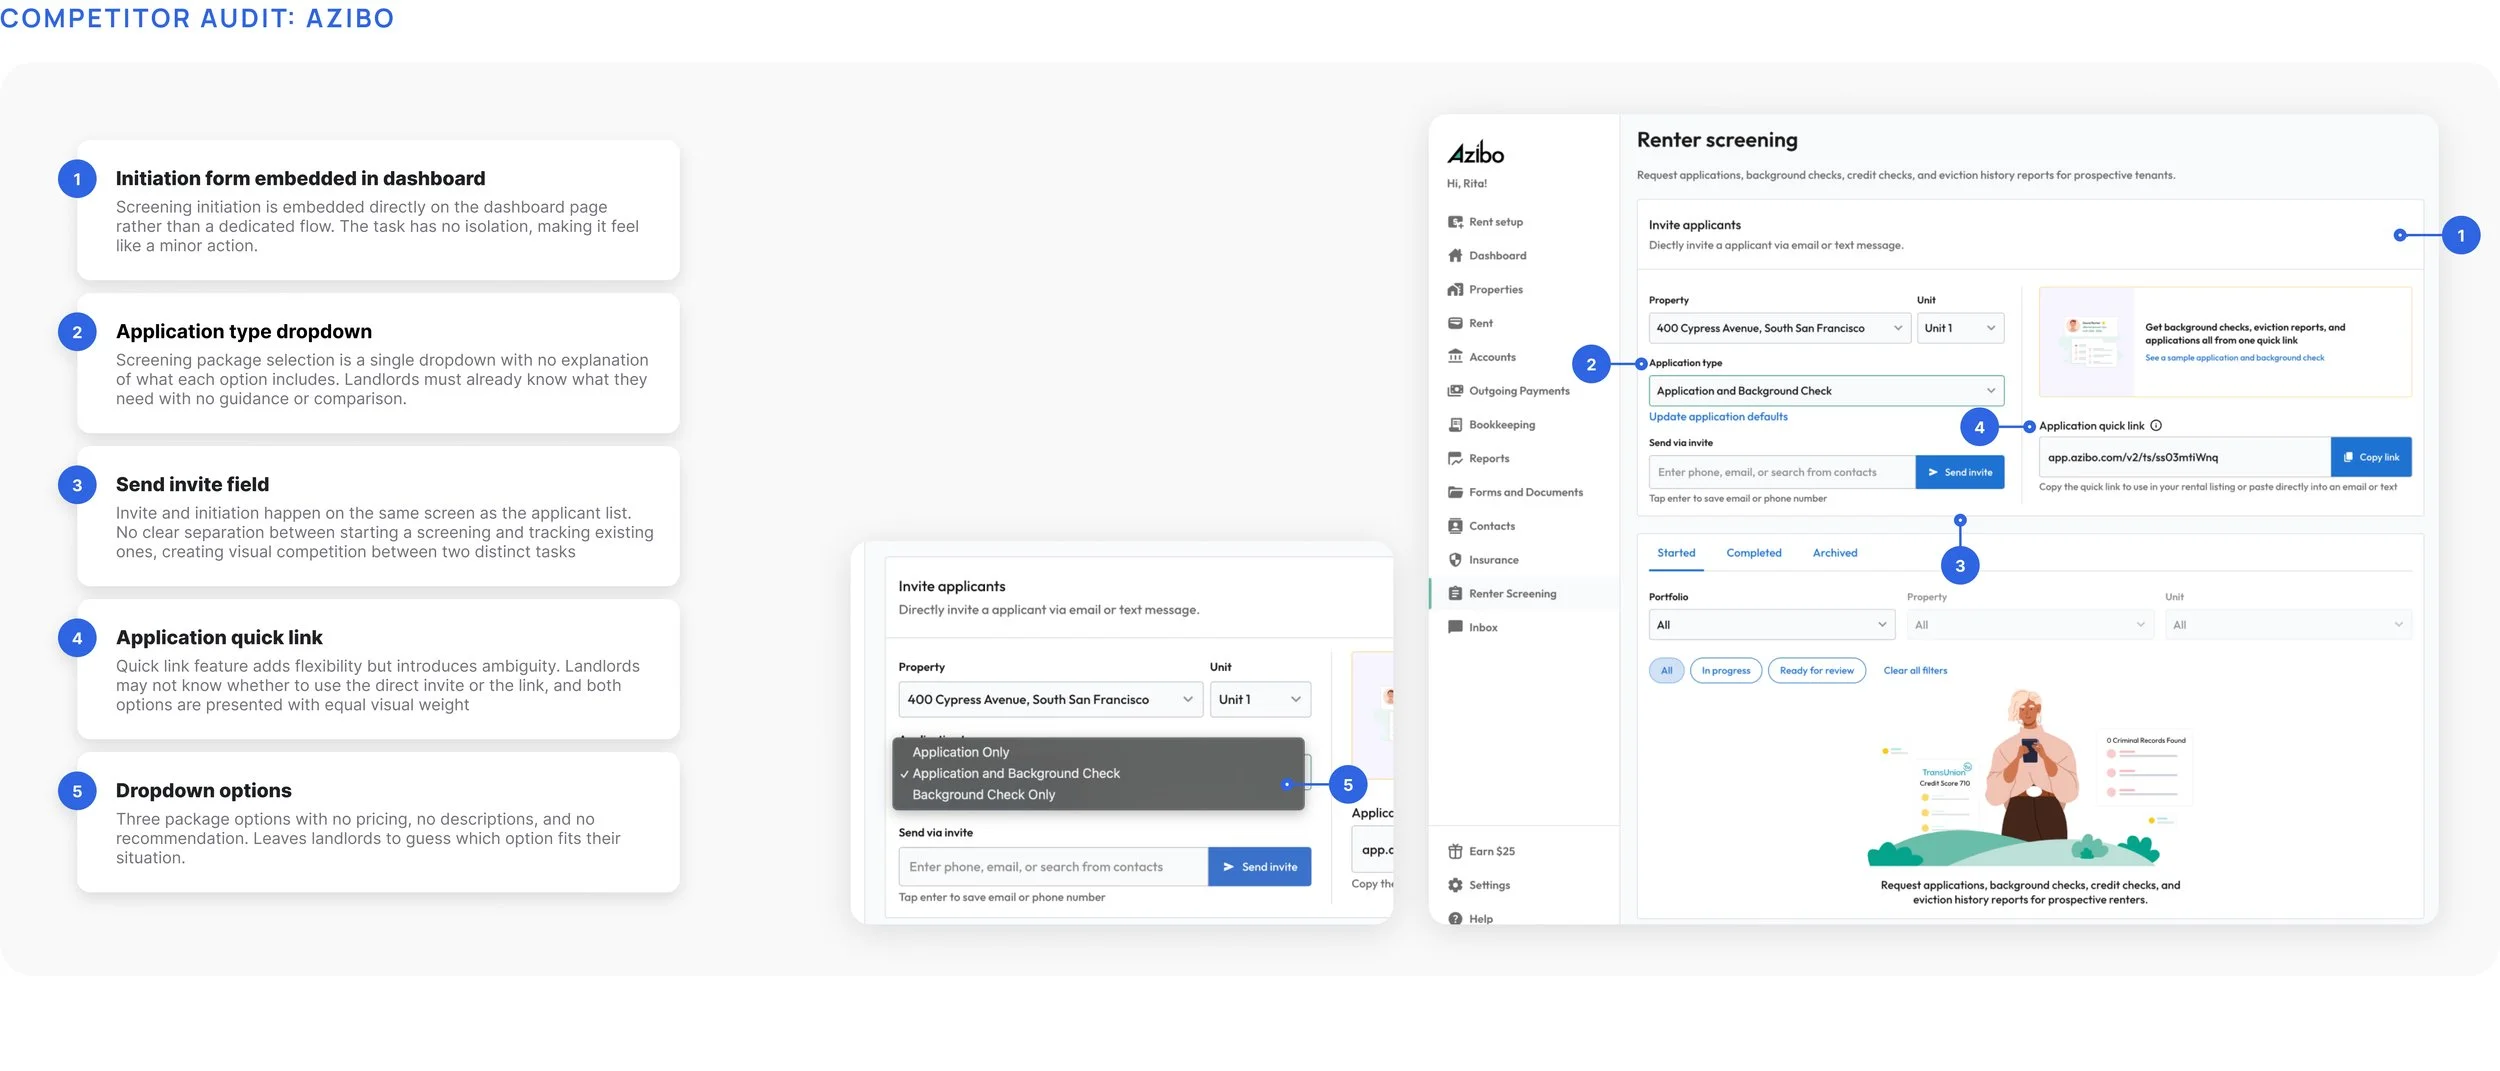The image size is (2500, 1071).
Task: Select Application and Background Check option
Action: [1098, 774]
